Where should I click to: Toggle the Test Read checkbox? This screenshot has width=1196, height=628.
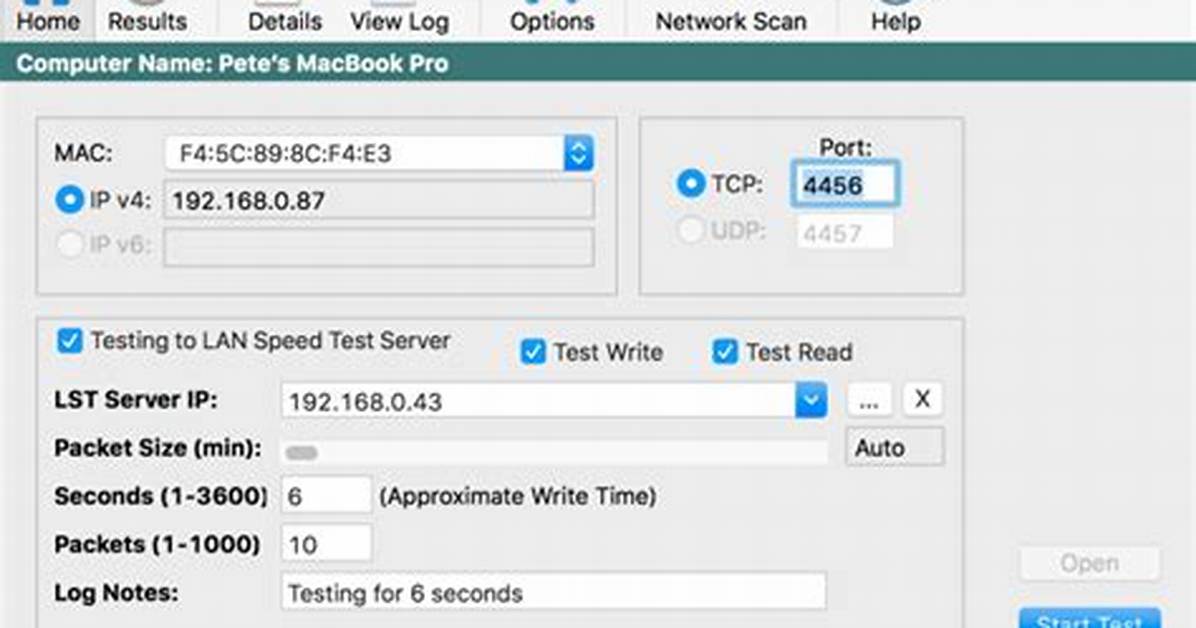click(725, 352)
